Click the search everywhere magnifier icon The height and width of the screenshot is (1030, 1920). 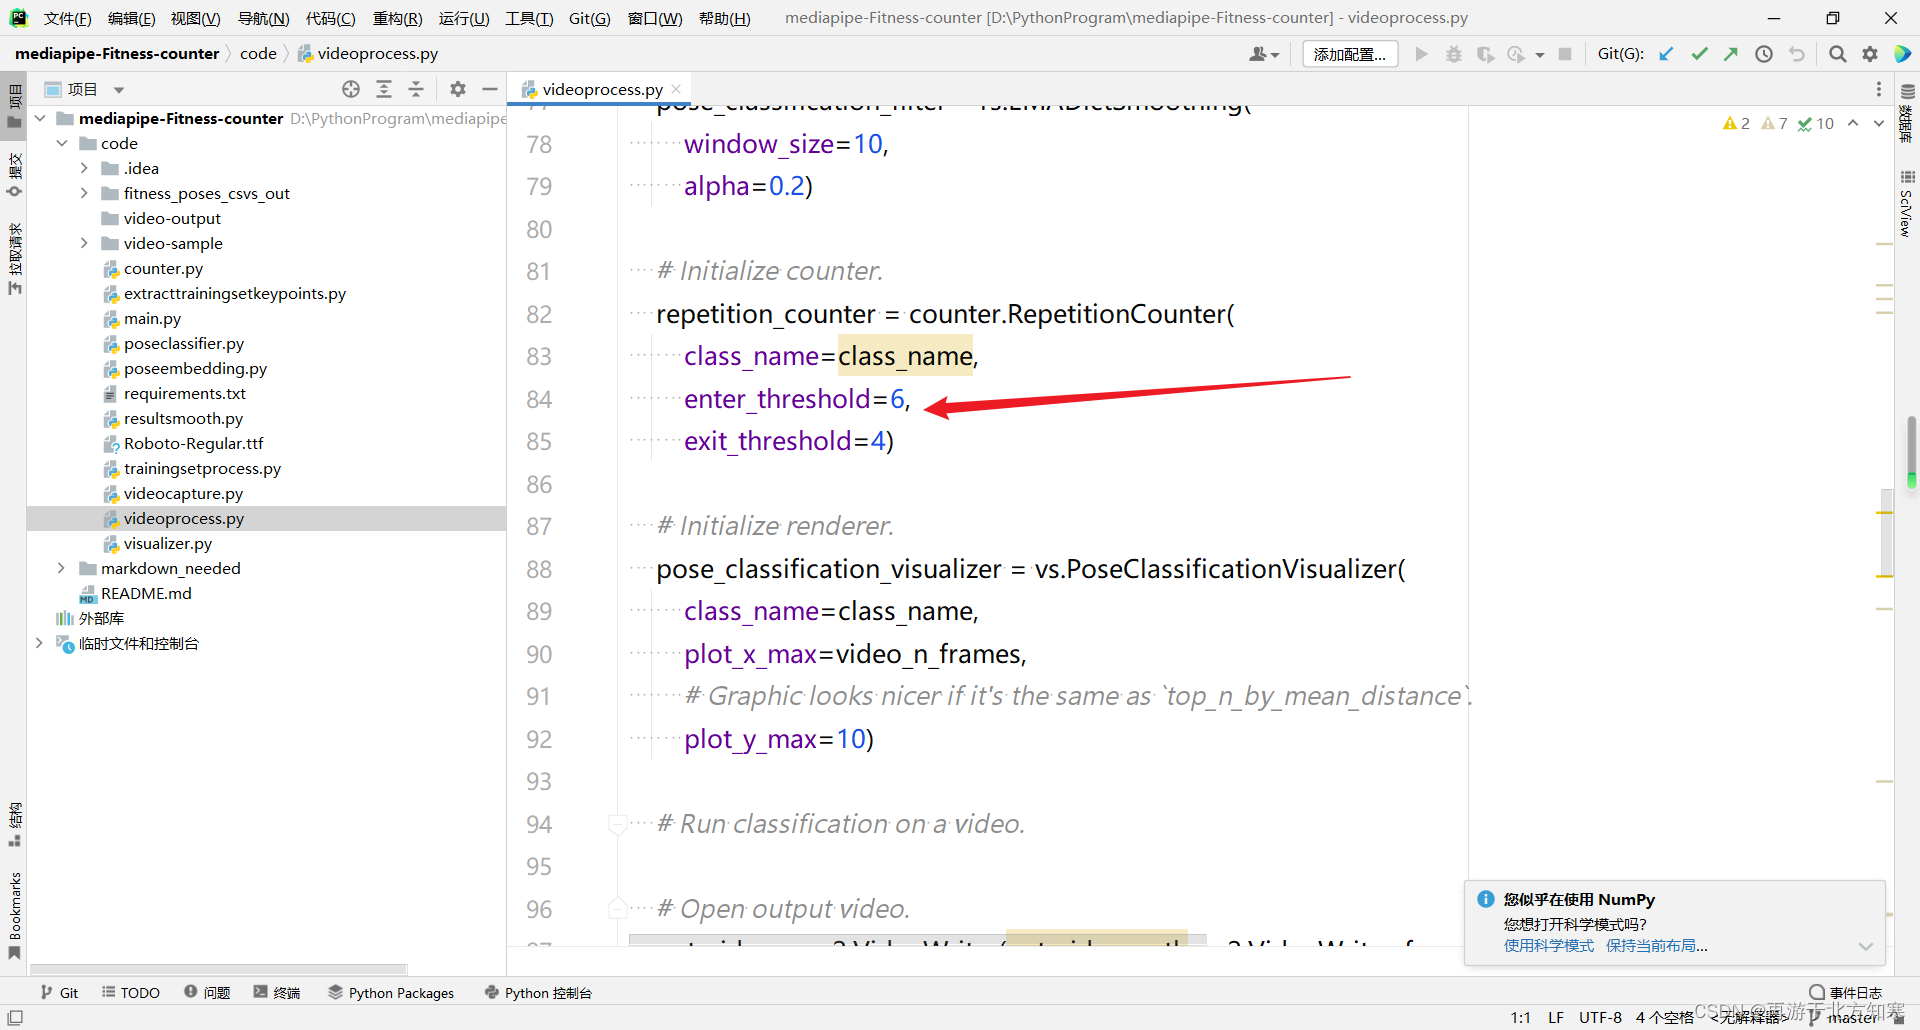click(x=1837, y=54)
